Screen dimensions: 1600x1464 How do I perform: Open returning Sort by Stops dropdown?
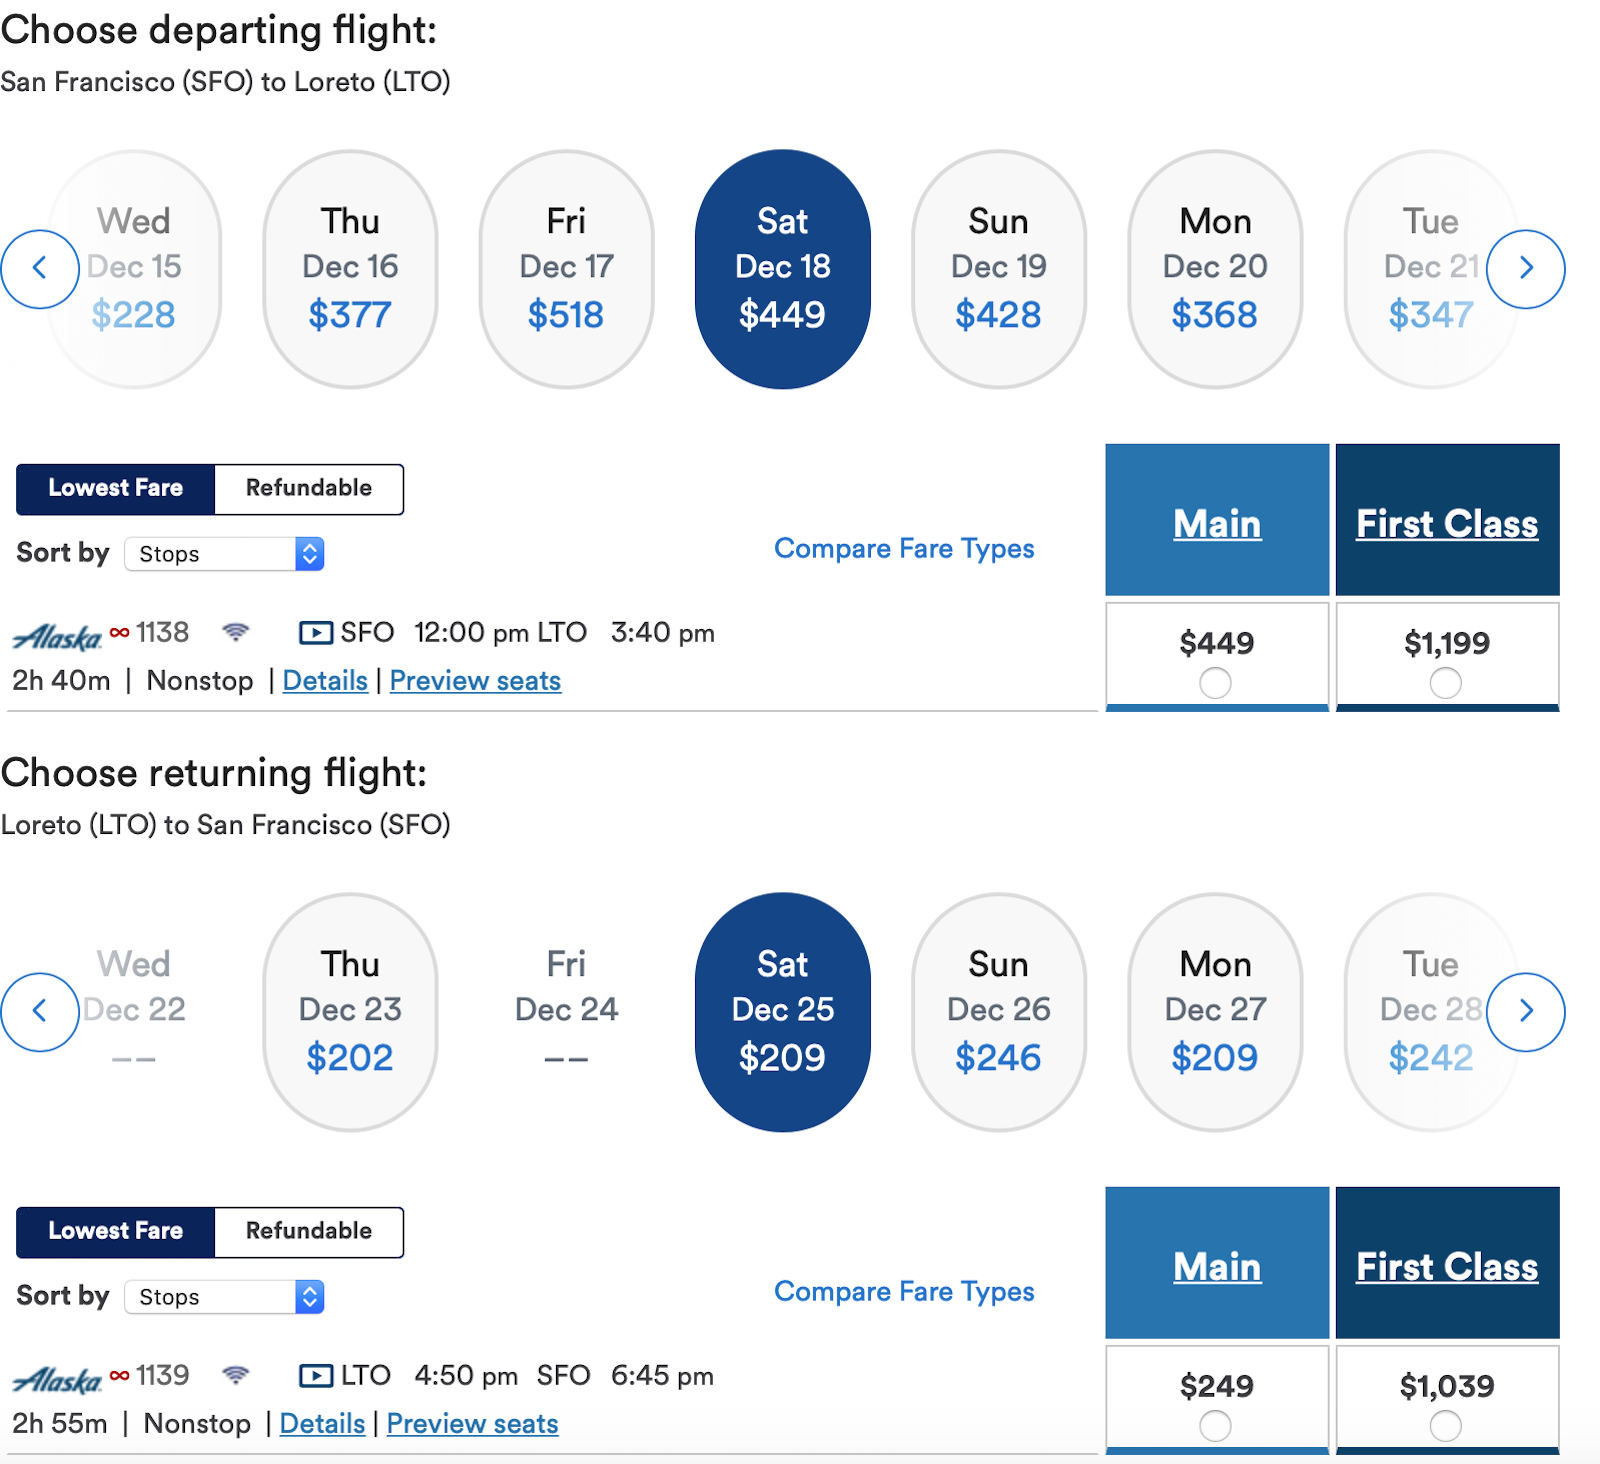pos(224,1297)
